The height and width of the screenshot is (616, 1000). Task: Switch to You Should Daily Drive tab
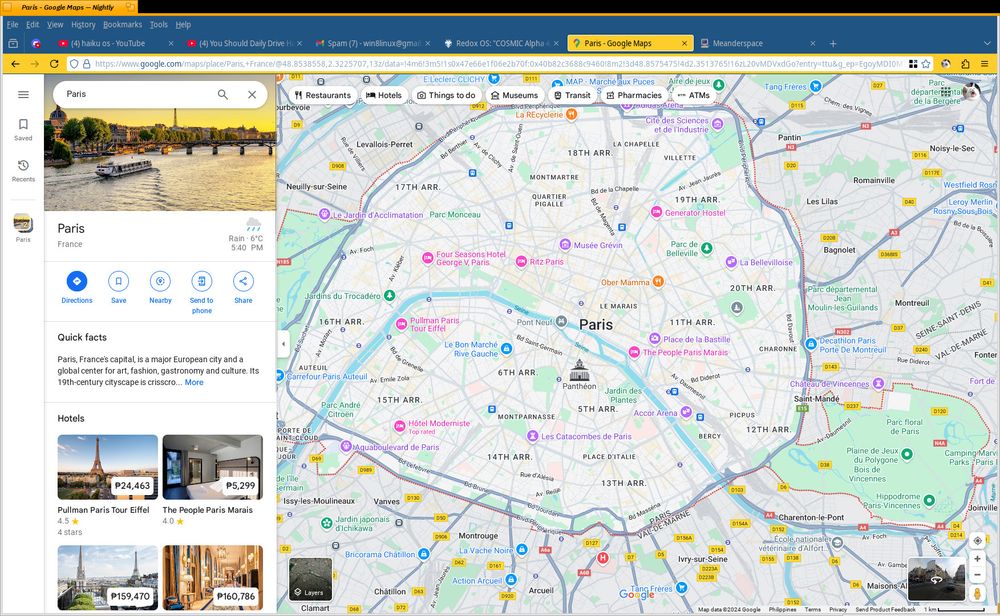tap(246, 43)
